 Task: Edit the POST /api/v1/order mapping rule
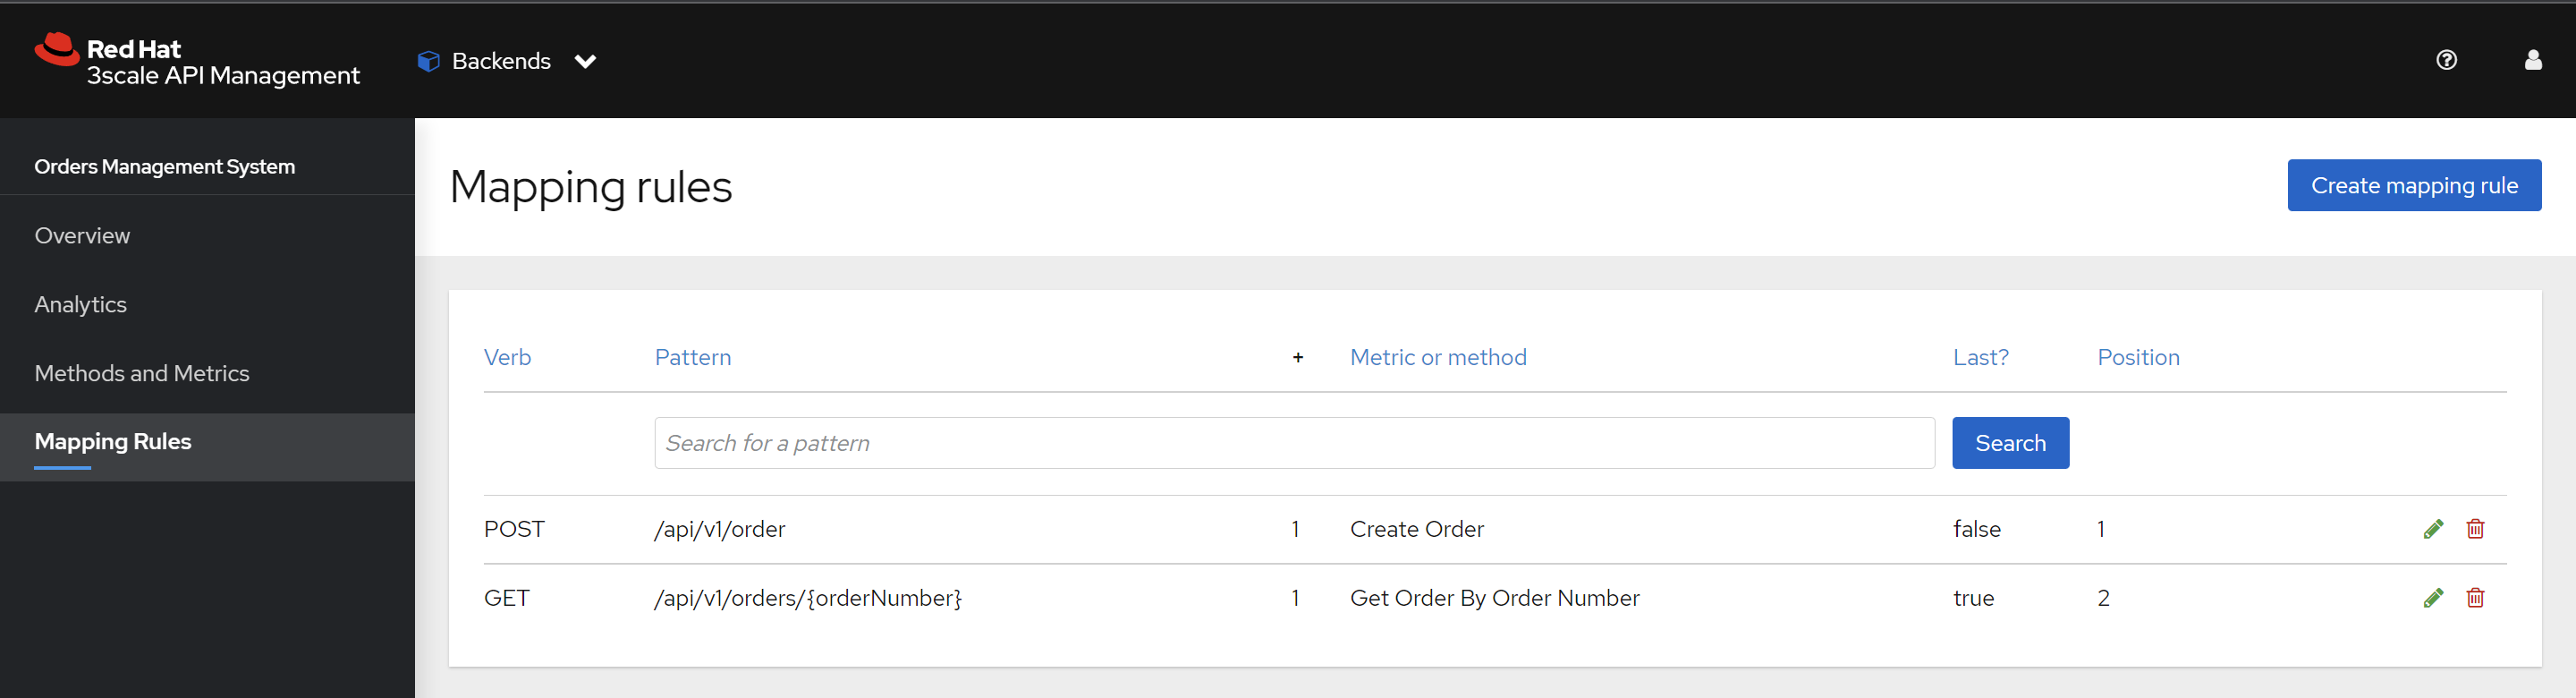tap(2433, 529)
